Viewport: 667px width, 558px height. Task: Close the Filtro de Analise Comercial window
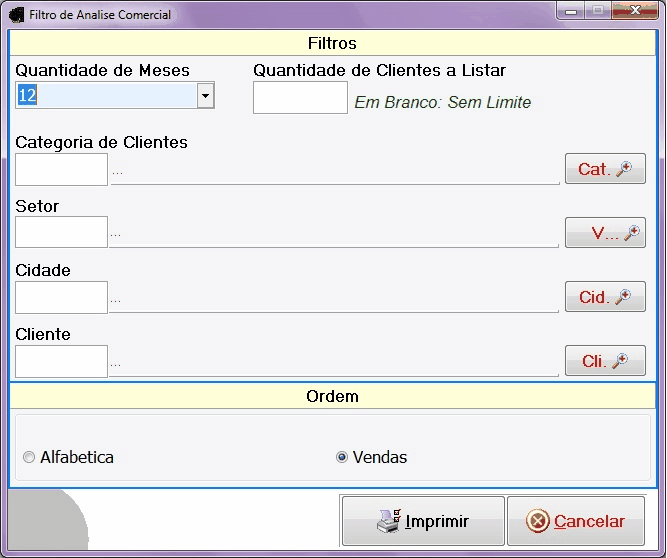click(635, 11)
